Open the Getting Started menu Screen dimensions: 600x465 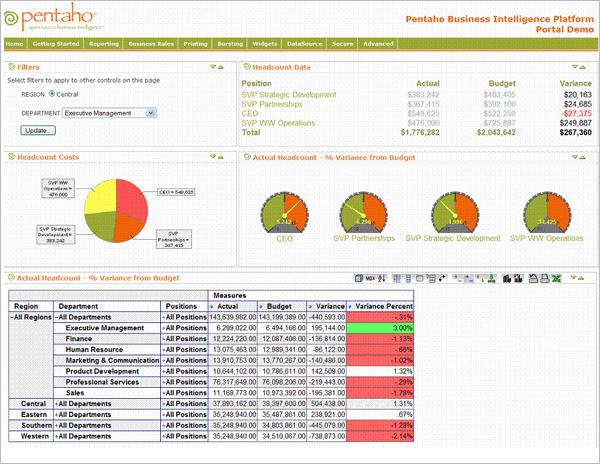tap(56, 44)
